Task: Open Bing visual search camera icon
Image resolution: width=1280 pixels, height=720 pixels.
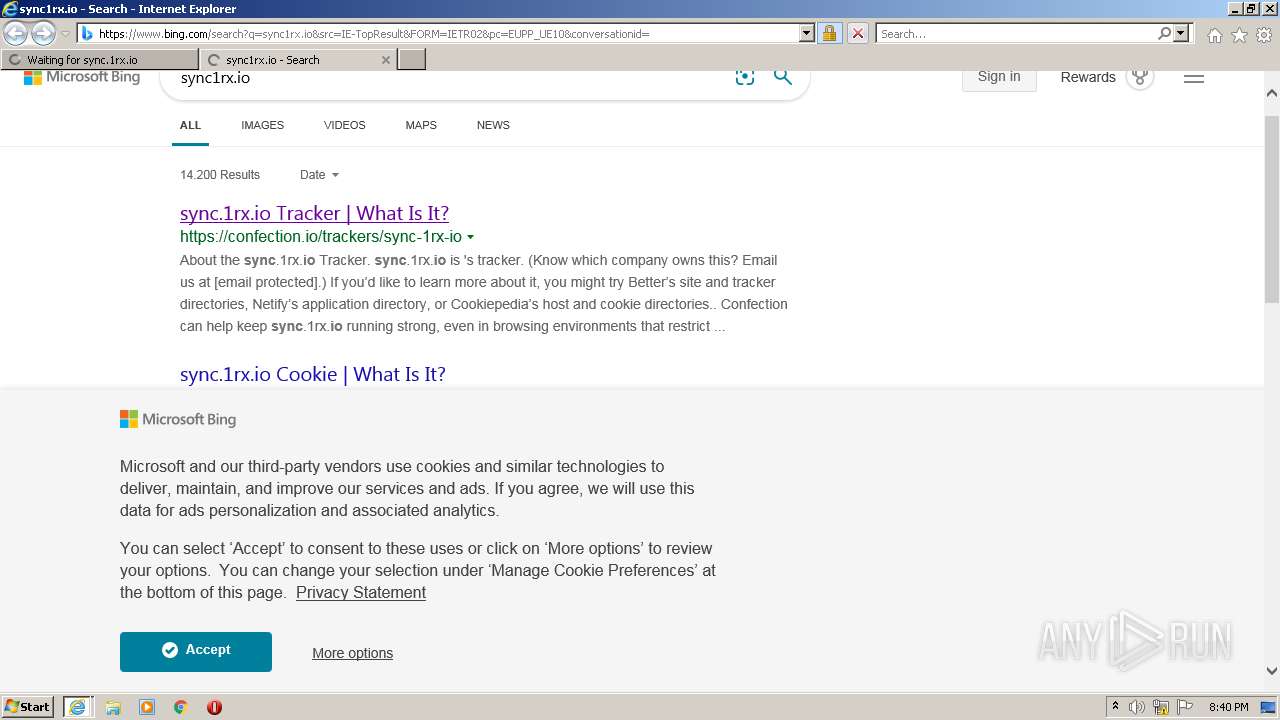Action: (745, 77)
